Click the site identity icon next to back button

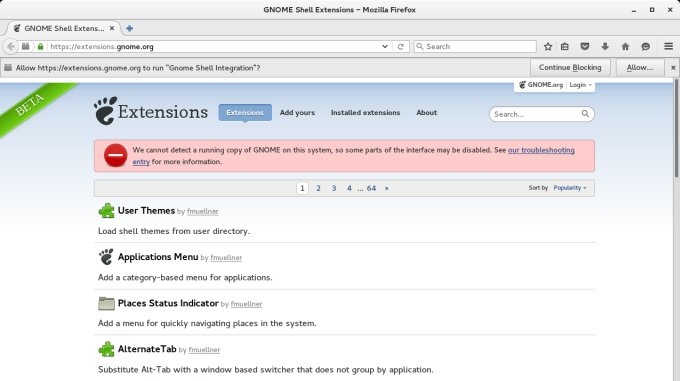point(26,46)
